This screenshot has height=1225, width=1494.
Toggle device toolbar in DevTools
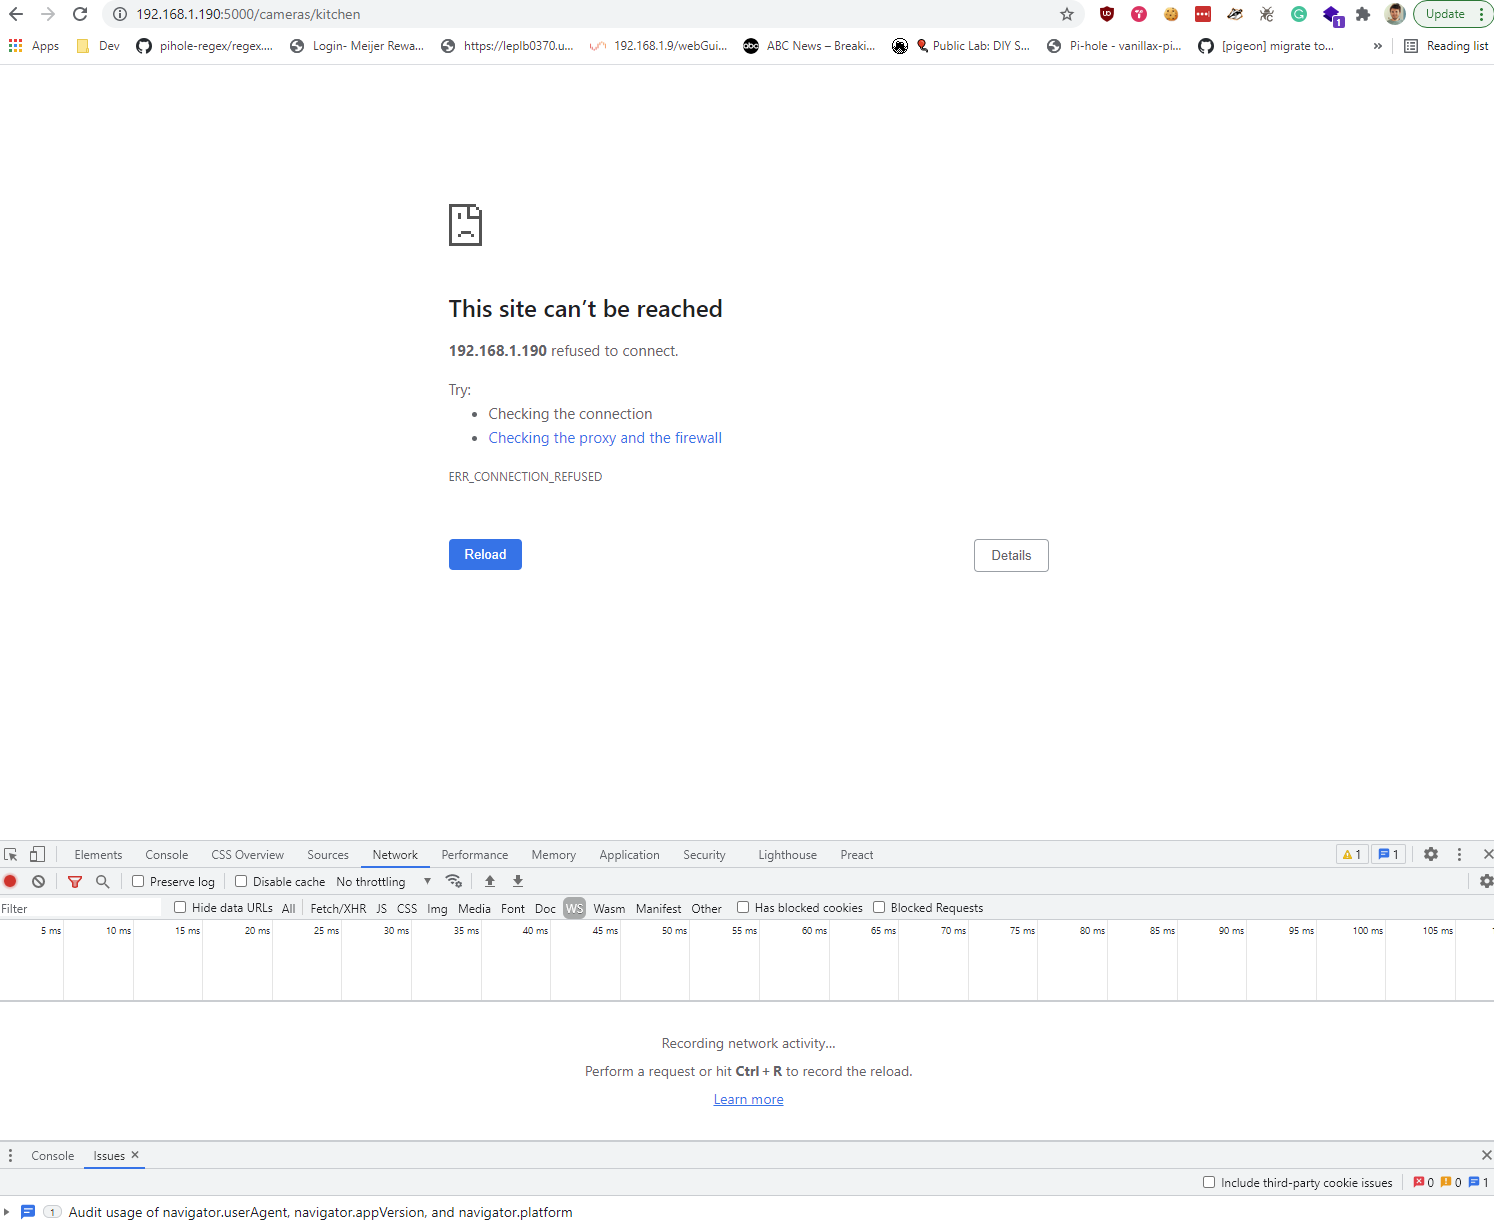pos(37,854)
